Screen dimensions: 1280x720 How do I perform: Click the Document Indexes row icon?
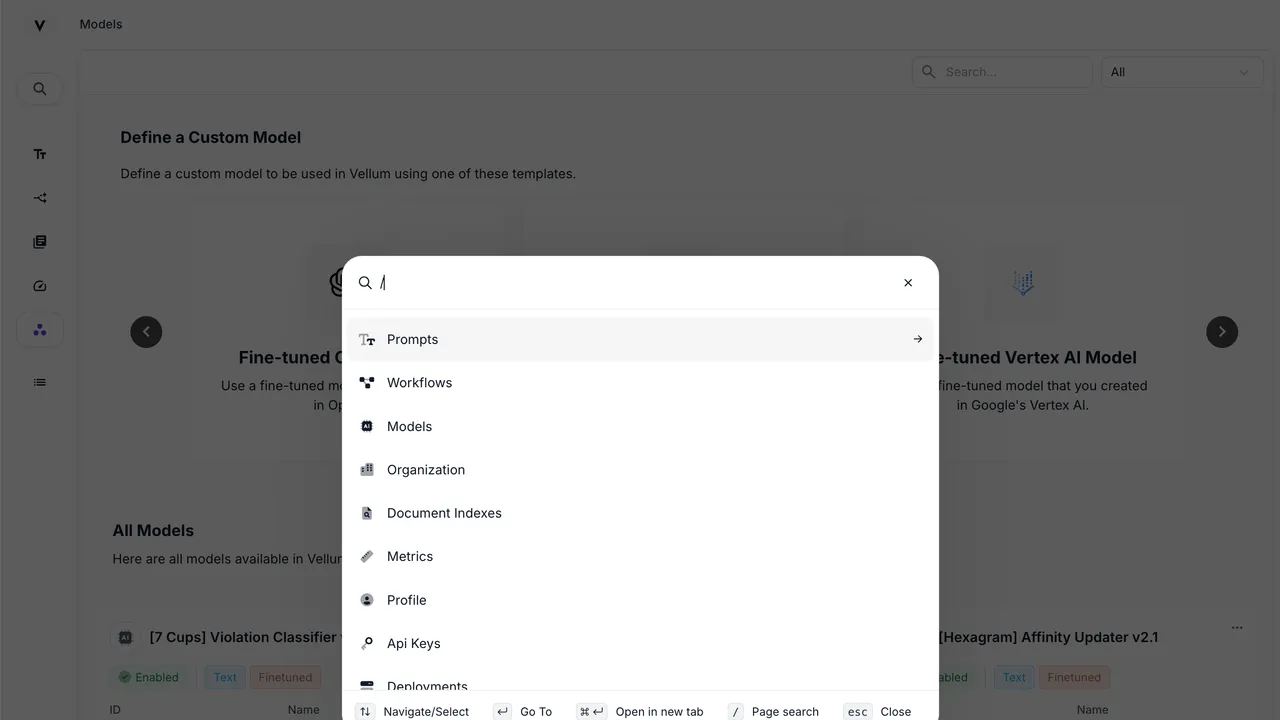point(367,513)
